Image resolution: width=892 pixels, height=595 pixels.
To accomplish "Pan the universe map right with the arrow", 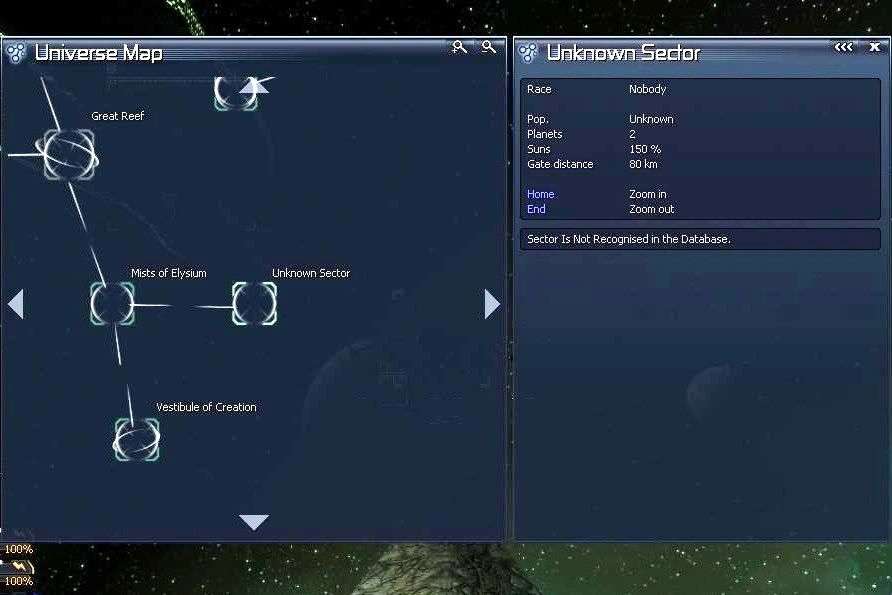I will tap(492, 304).
